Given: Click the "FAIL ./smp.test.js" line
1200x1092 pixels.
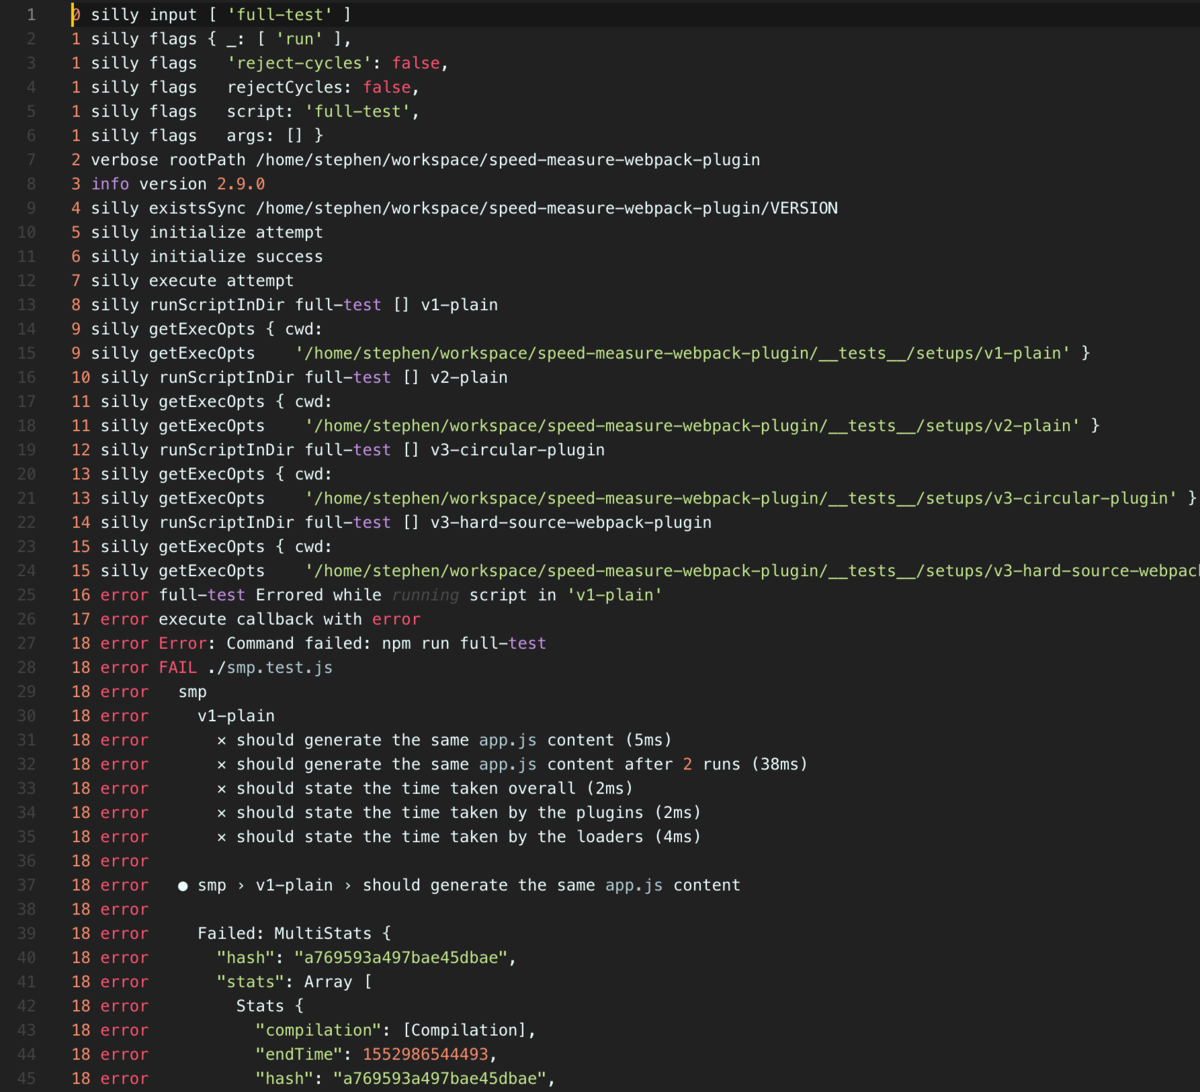Looking at the screenshot, I should click(201, 667).
